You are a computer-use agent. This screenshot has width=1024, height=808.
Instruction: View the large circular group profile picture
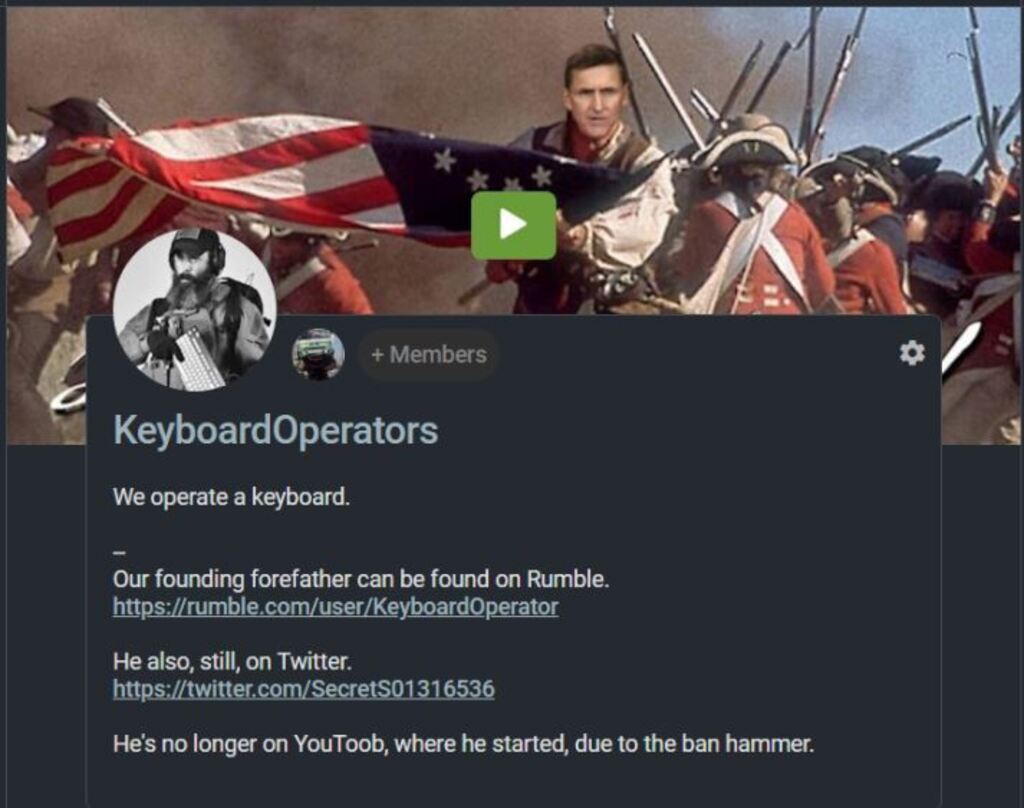tap(195, 310)
